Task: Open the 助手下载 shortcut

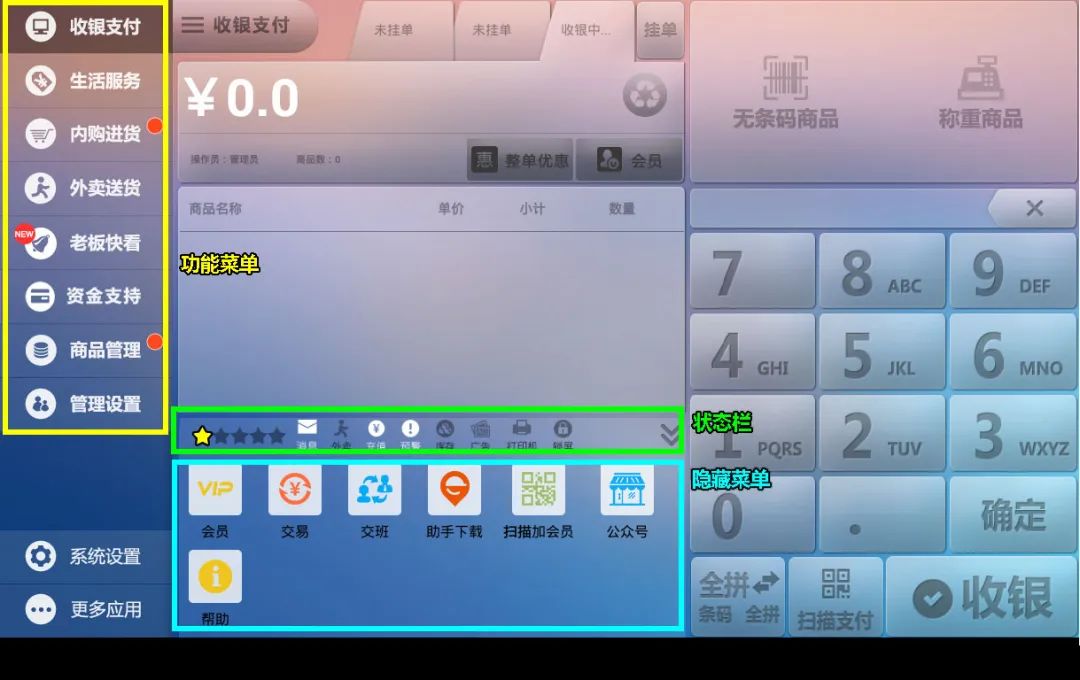Action: (454, 502)
